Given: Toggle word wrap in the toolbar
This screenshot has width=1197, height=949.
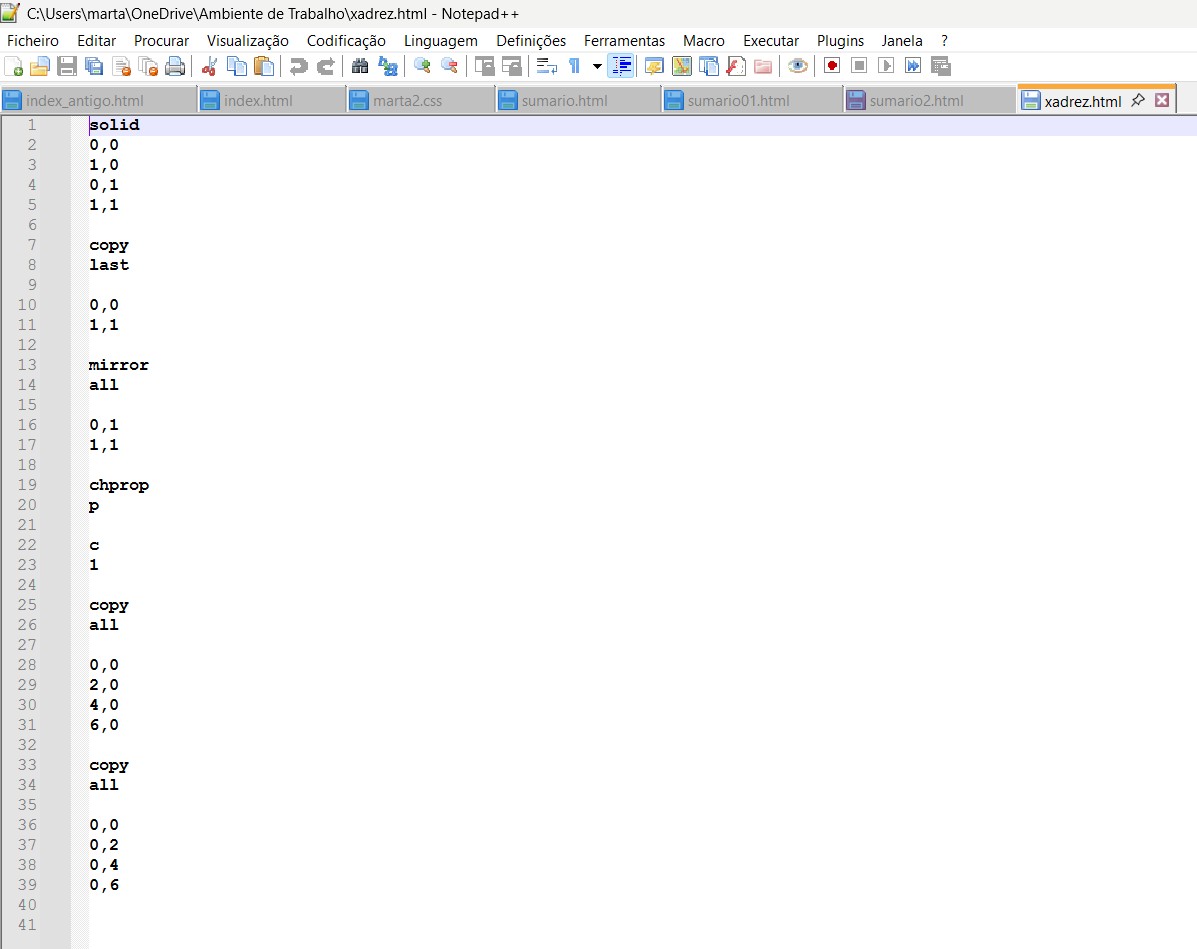Looking at the screenshot, I should click(x=547, y=66).
